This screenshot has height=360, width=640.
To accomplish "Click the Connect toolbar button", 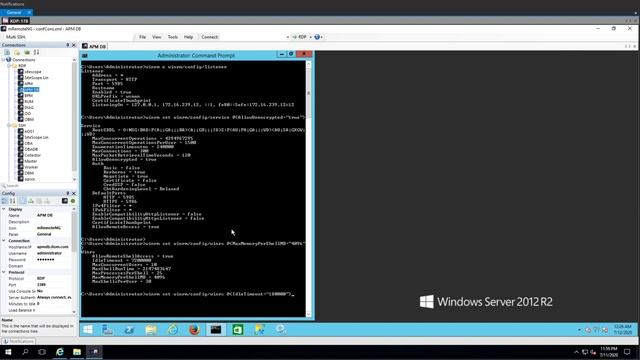I will pos(209,37).
